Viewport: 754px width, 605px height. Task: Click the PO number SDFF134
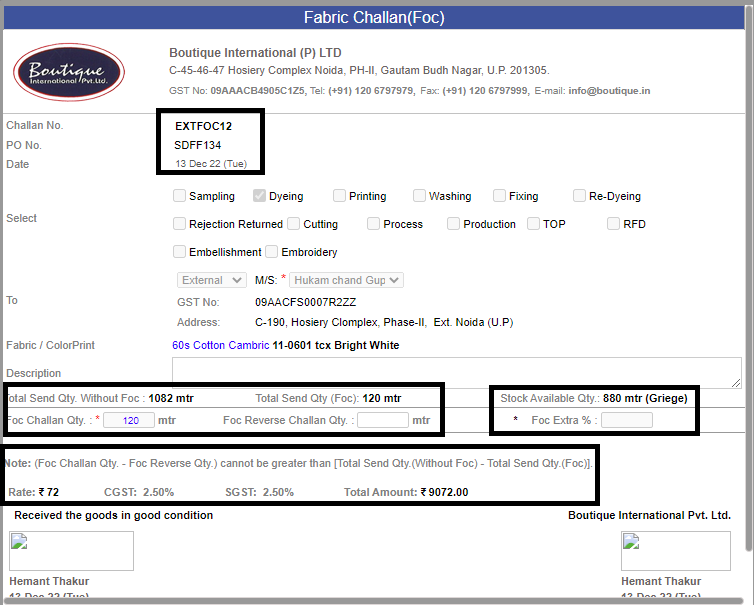pyautogui.click(x=198, y=145)
